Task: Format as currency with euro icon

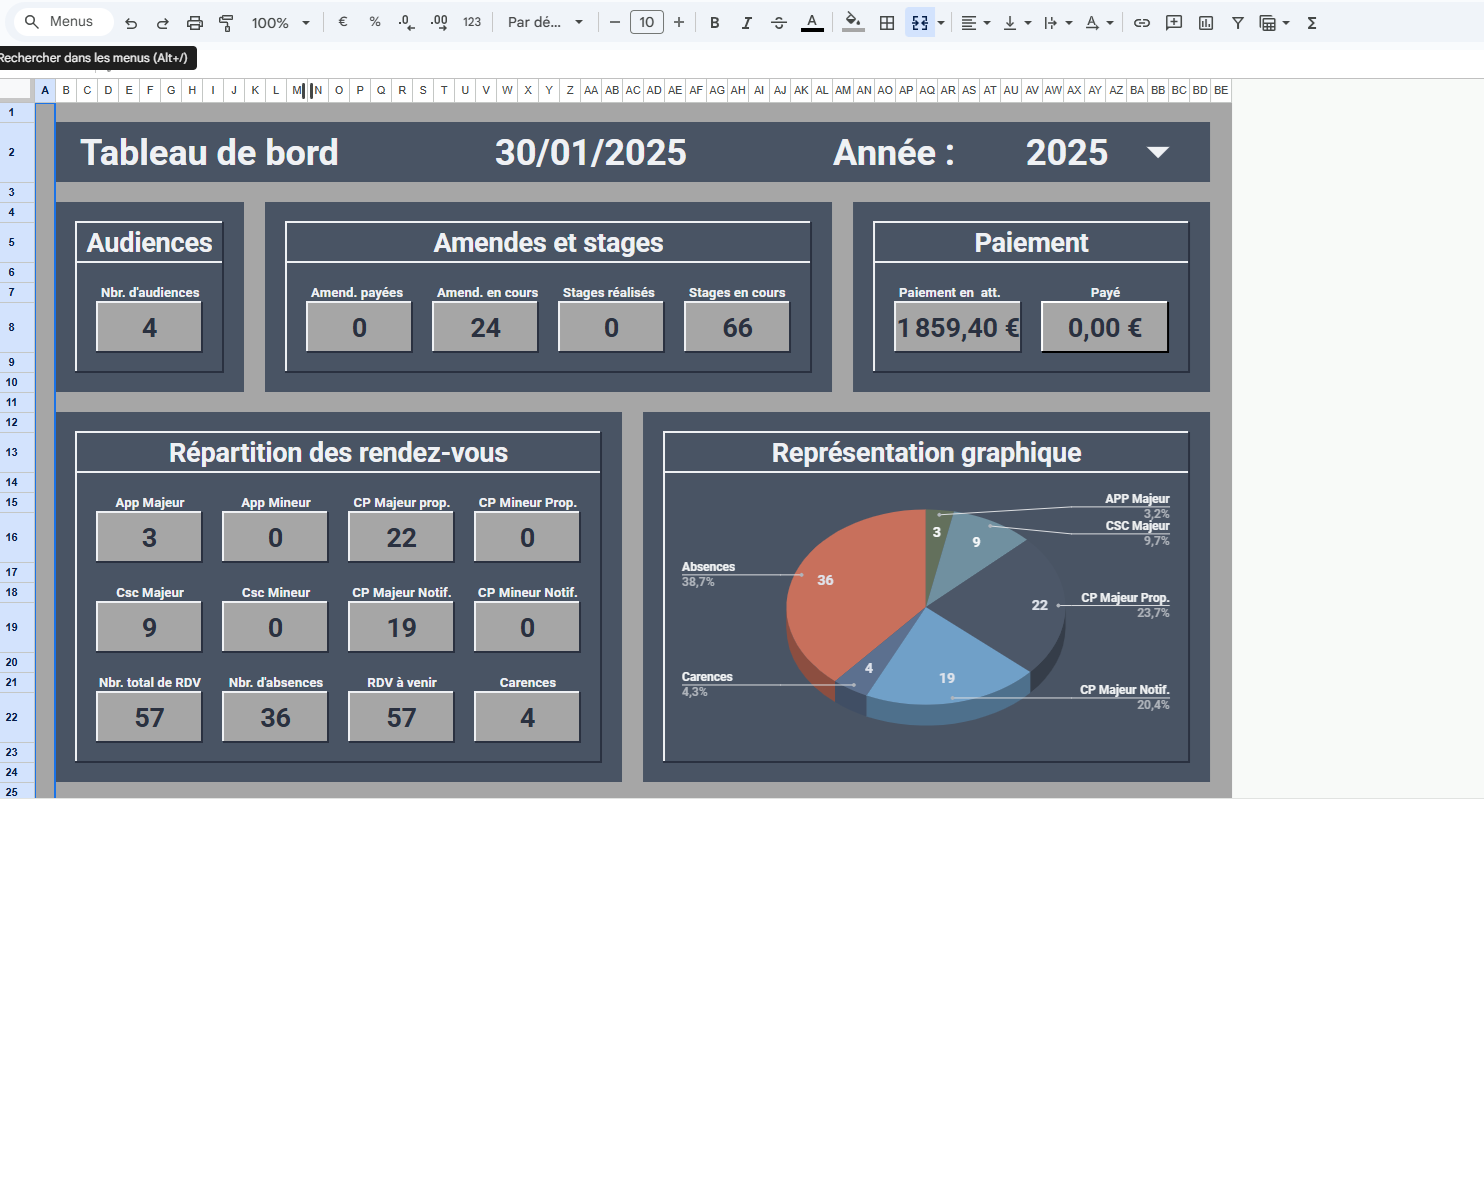Action: [x=343, y=22]
